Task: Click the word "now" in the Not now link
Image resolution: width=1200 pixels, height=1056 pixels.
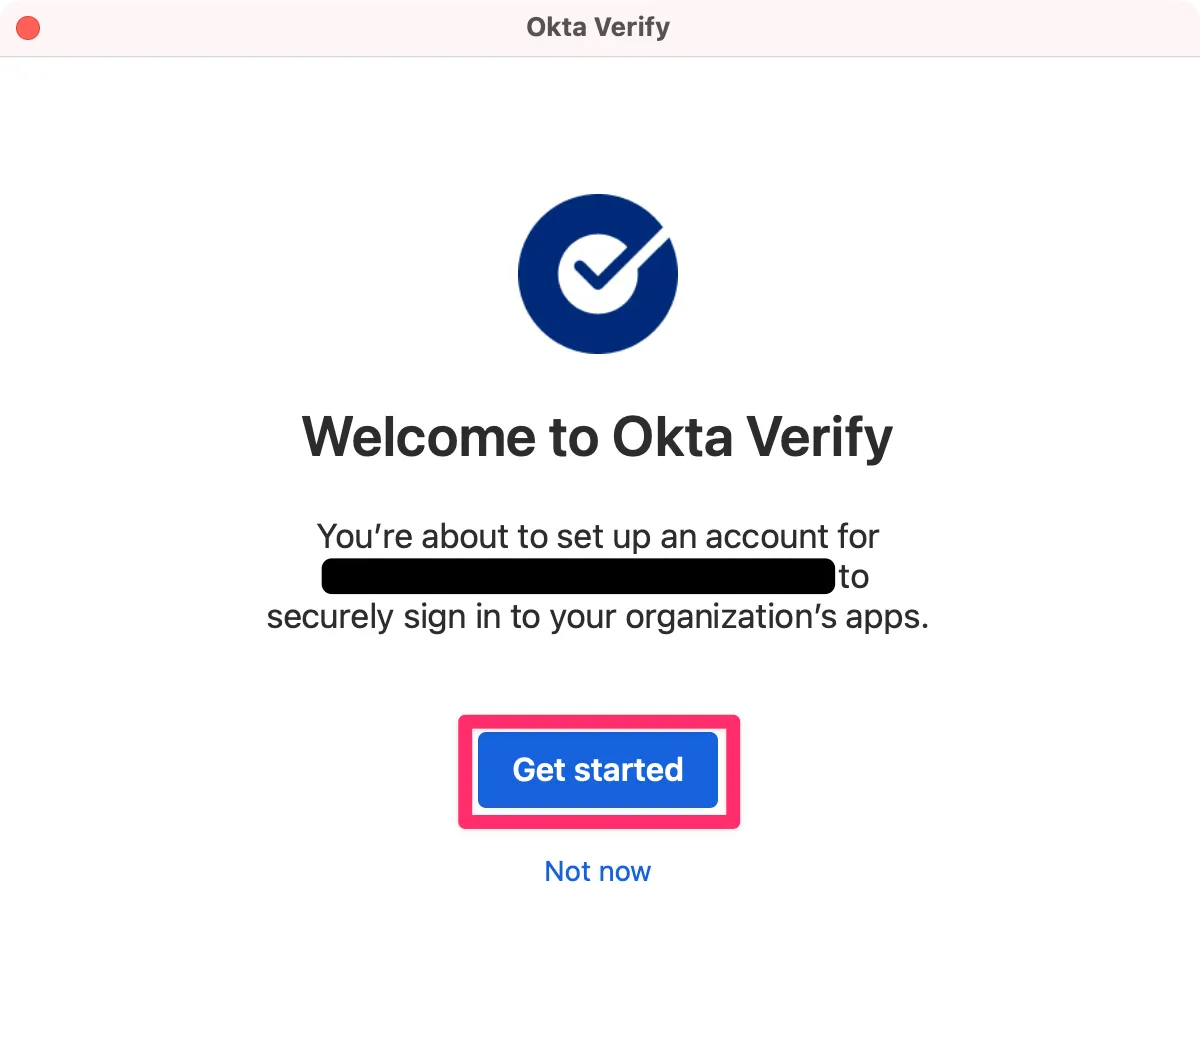Action: pyautogui.click(x=624, y=871)
